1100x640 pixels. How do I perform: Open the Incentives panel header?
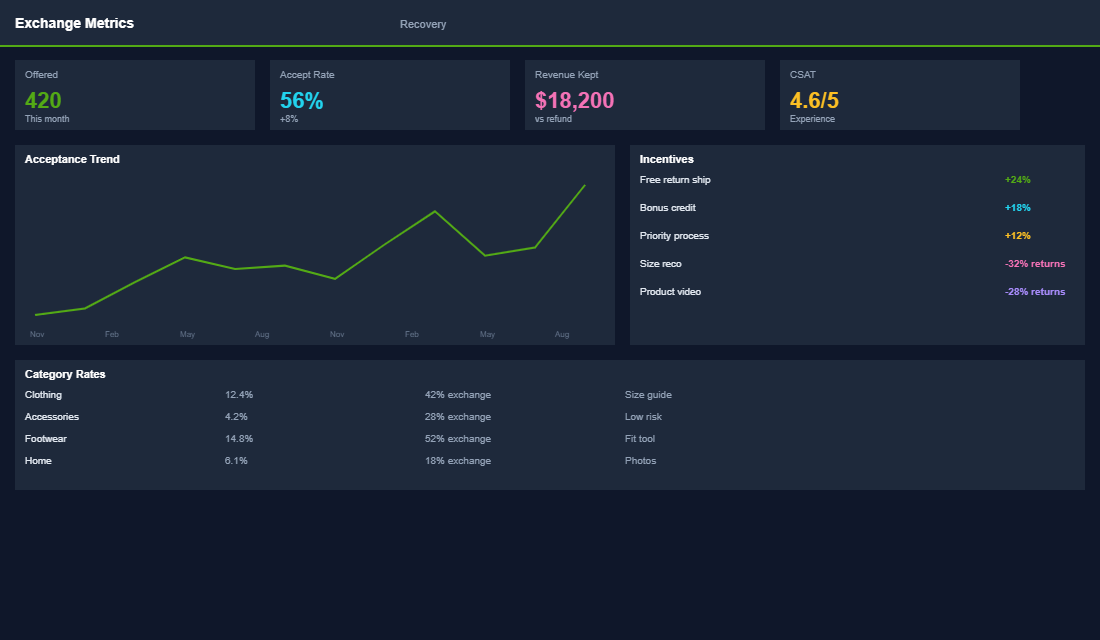tap(664, 159)
